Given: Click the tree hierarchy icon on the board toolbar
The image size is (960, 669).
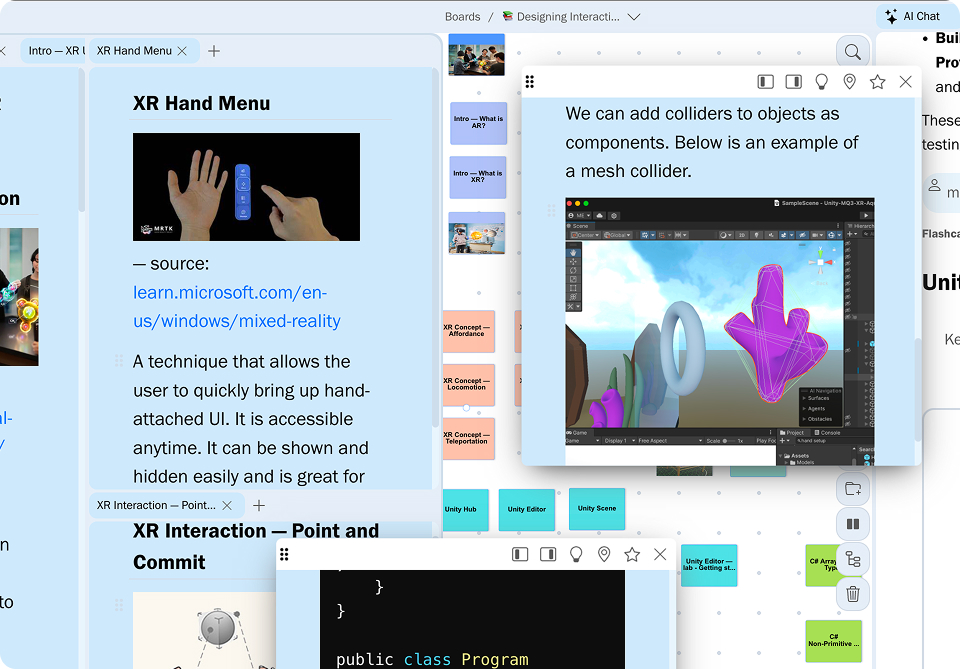Looking at the screenshot, I should (x=852, y=559).
